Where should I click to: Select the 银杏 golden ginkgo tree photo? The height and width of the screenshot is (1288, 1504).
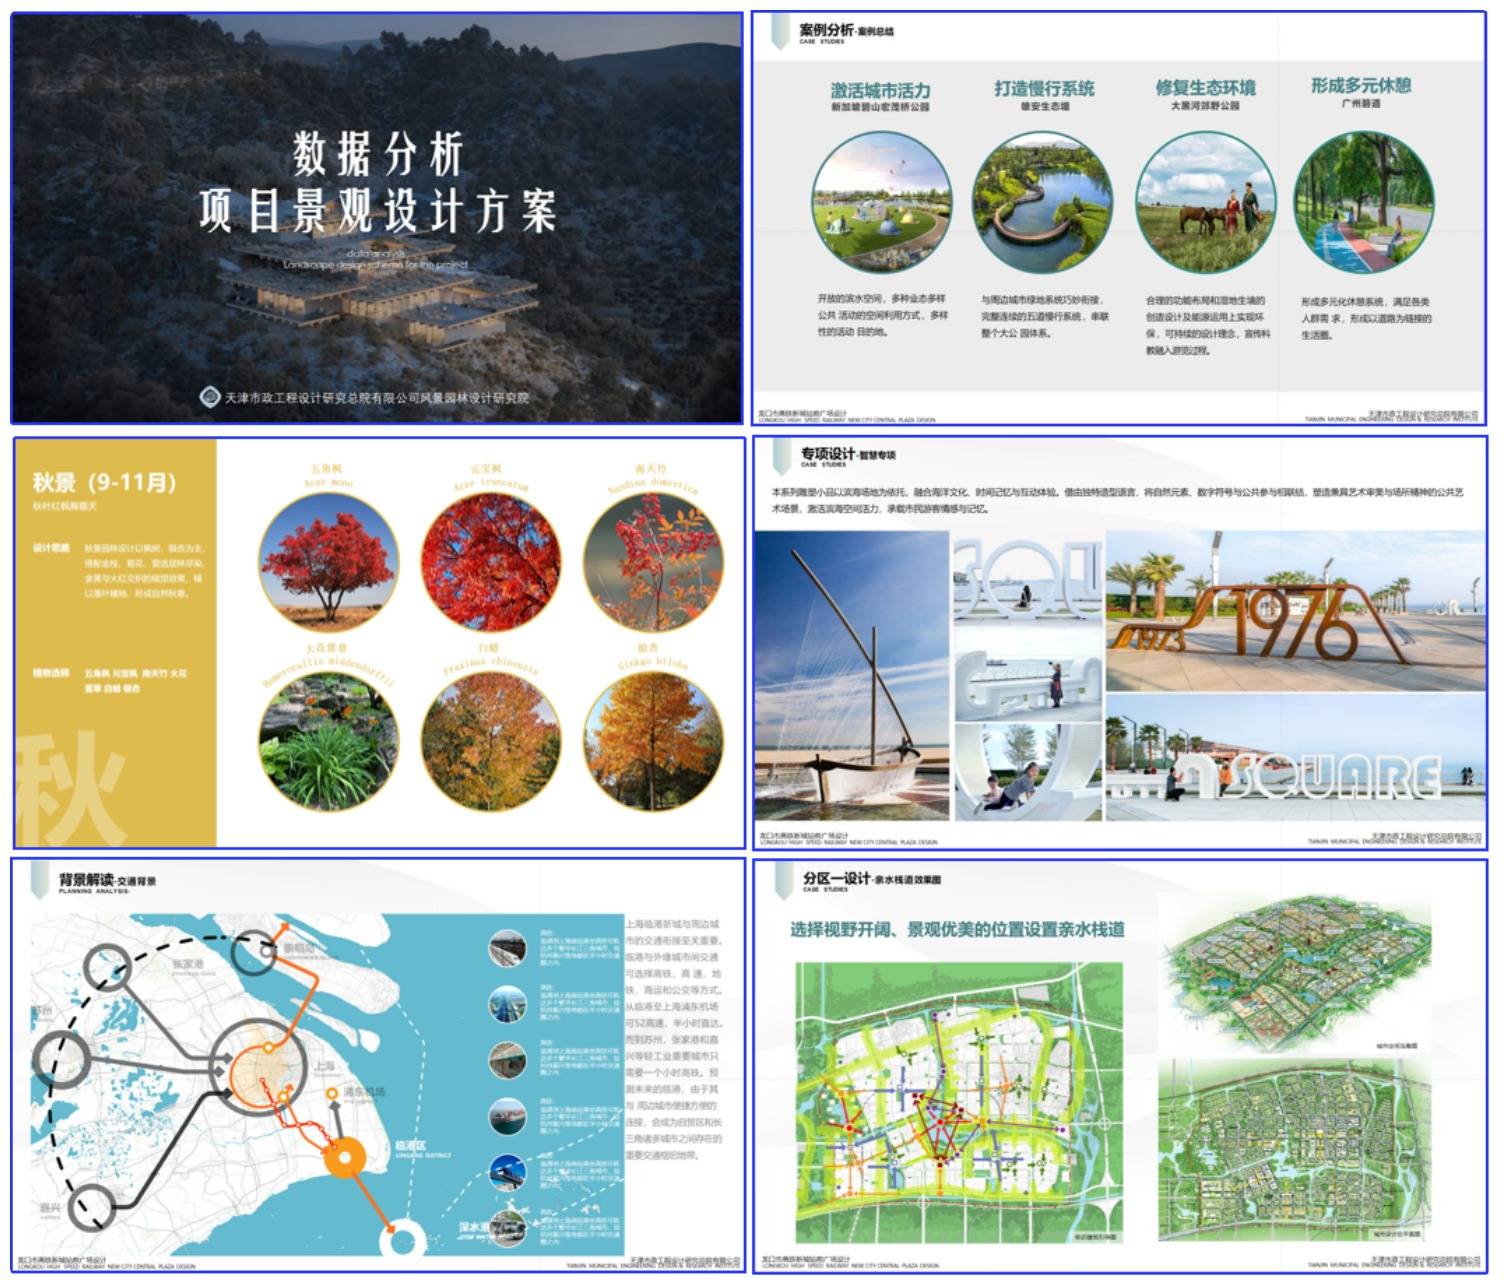[x=652, y=741]
